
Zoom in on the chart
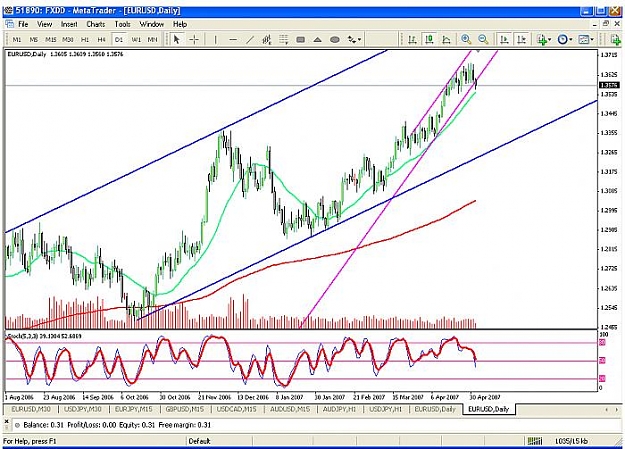[x=466, y=39]
